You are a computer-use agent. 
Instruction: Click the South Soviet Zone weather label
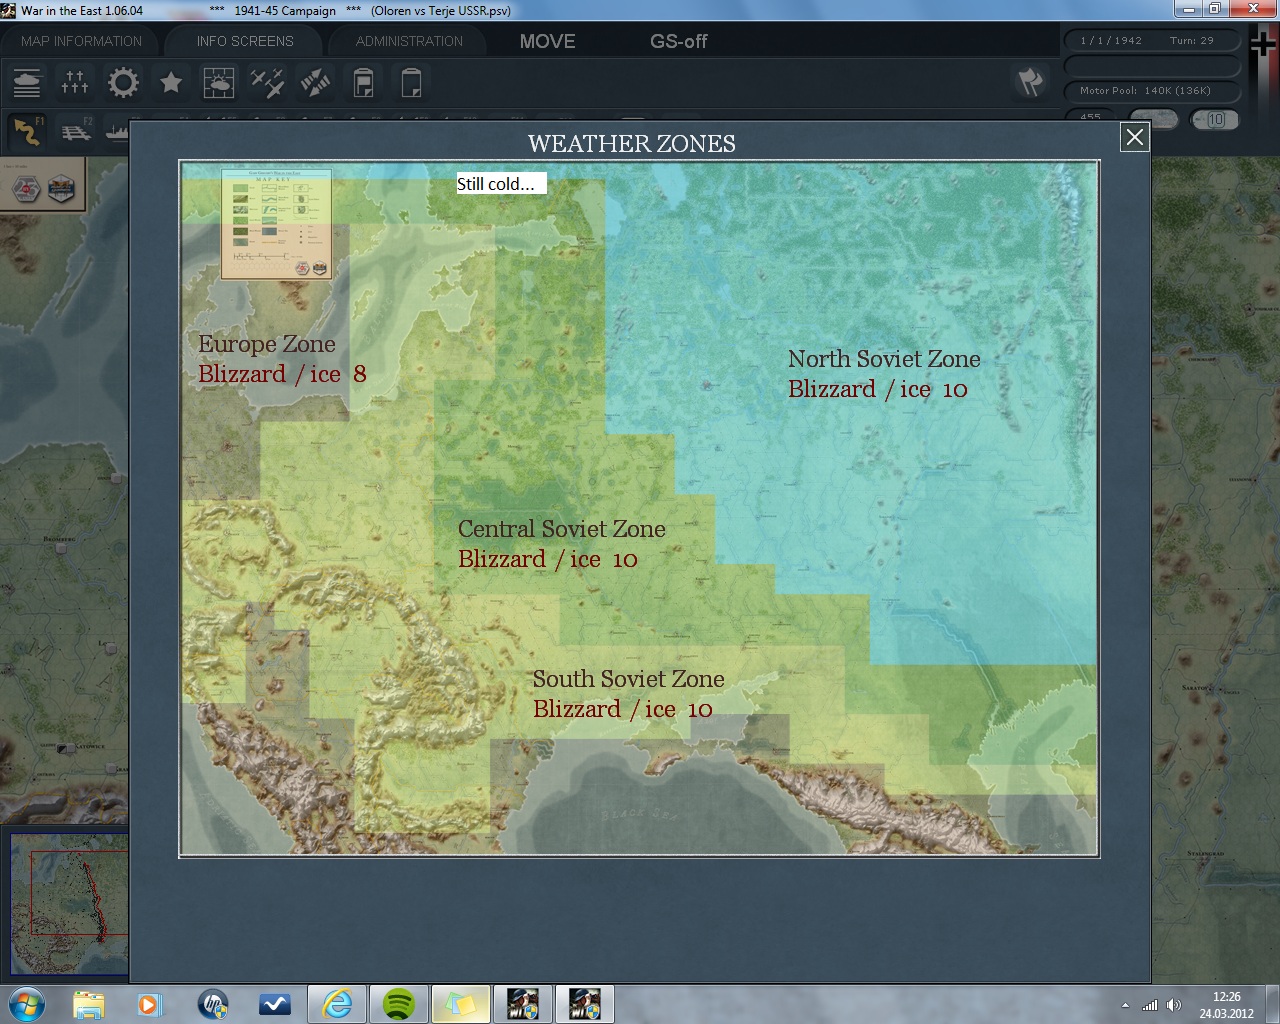[x=628, y=694]
